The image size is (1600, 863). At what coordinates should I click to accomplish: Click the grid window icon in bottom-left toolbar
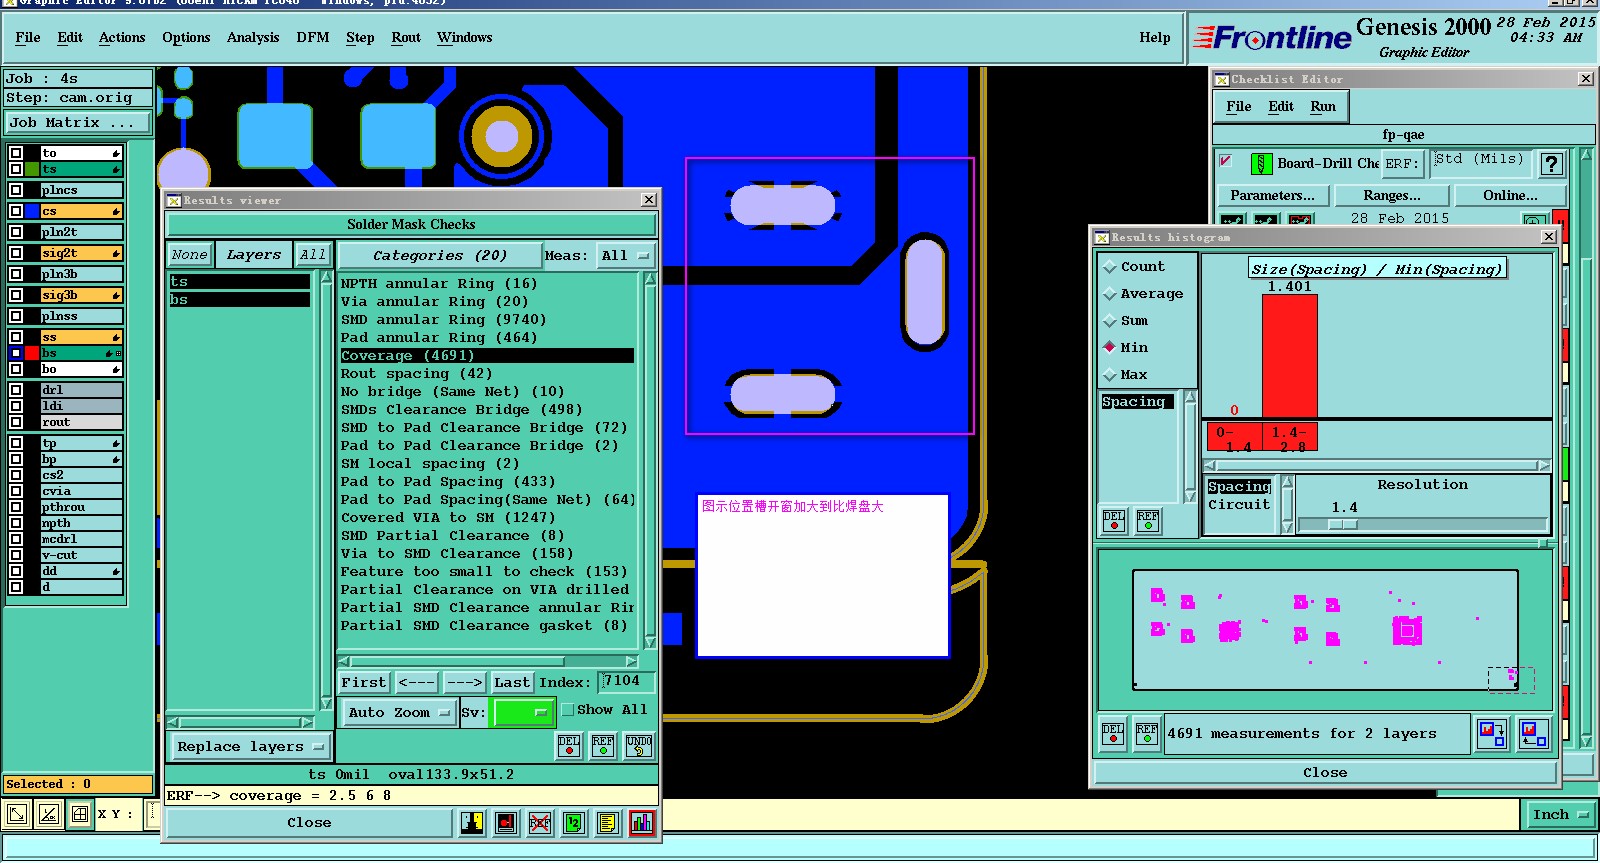tap(80, 815)
